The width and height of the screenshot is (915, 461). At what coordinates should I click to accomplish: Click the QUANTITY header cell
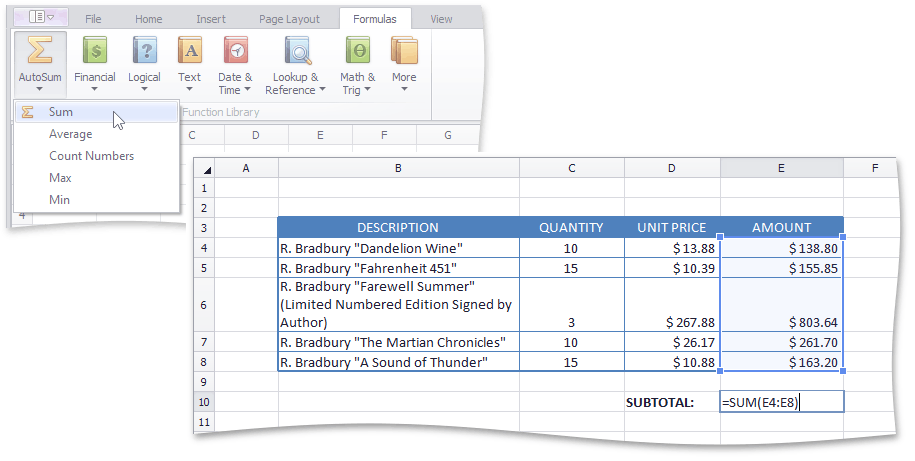(x=571, y=228)
